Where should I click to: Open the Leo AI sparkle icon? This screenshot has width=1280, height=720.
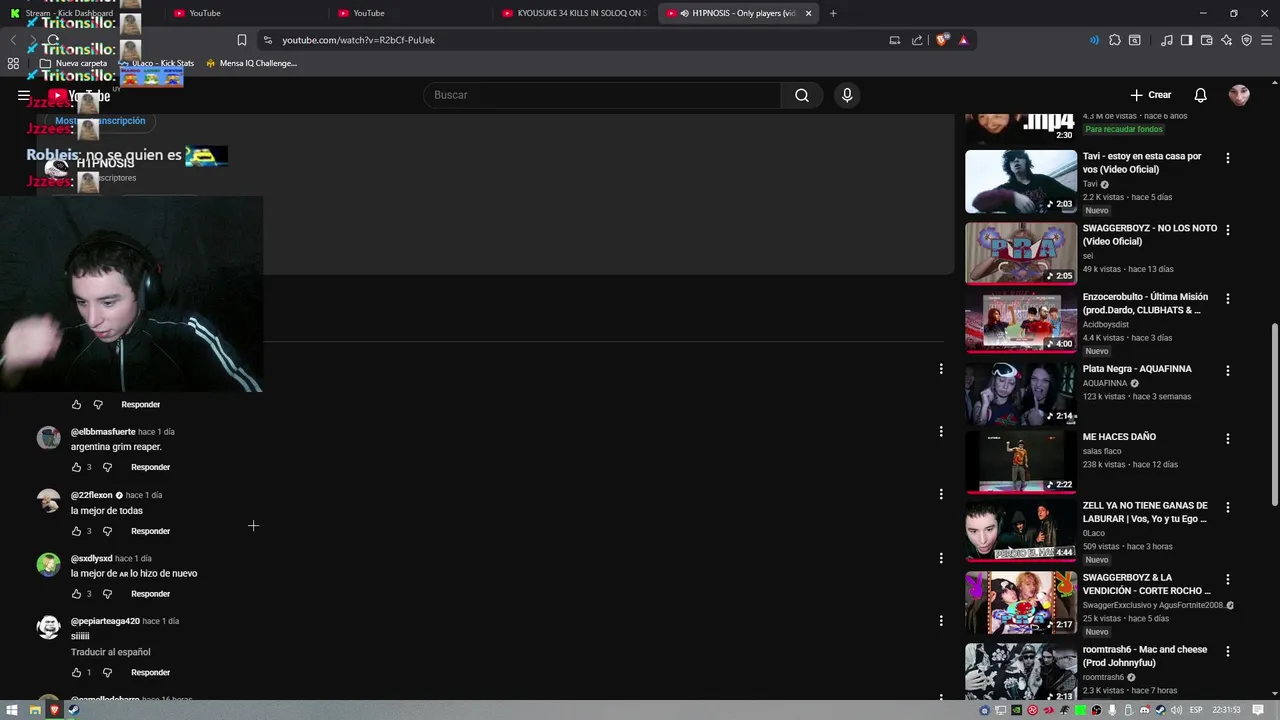tap(1227, 40)
